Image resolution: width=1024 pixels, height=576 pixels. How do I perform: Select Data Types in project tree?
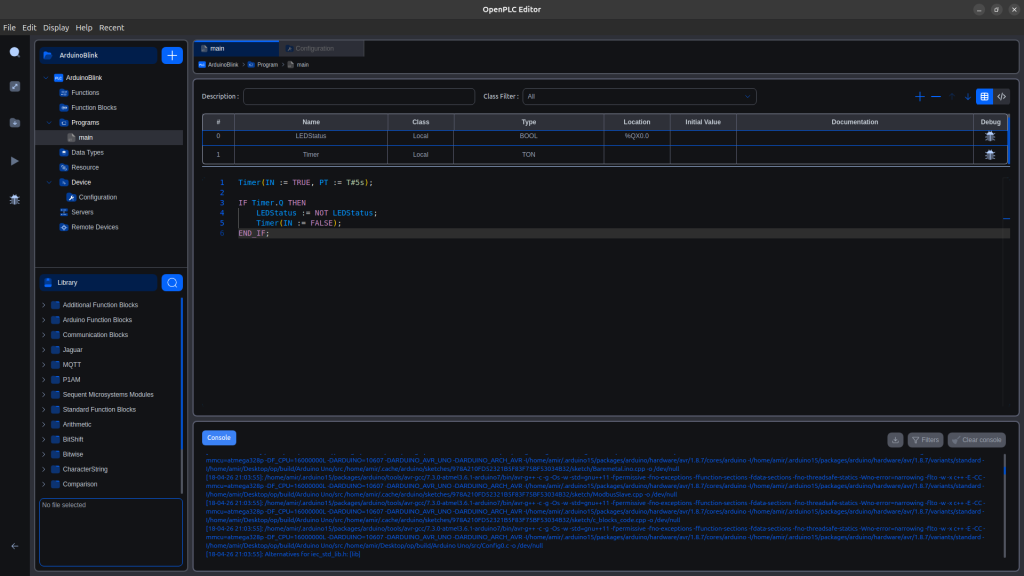pyautogui.click(x=87, y=153)
